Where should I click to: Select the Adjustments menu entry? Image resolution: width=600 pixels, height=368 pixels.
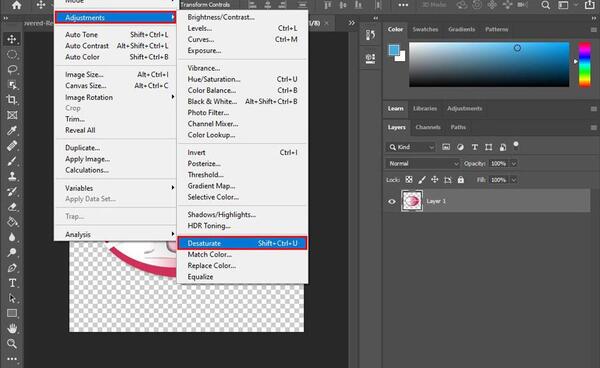115,18
